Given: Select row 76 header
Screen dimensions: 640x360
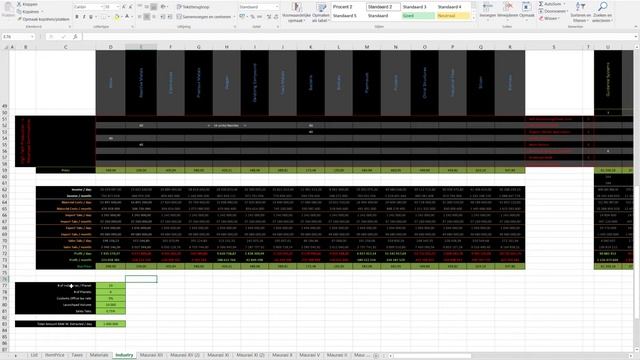Looking at the screenshot, I should point(5,279).
